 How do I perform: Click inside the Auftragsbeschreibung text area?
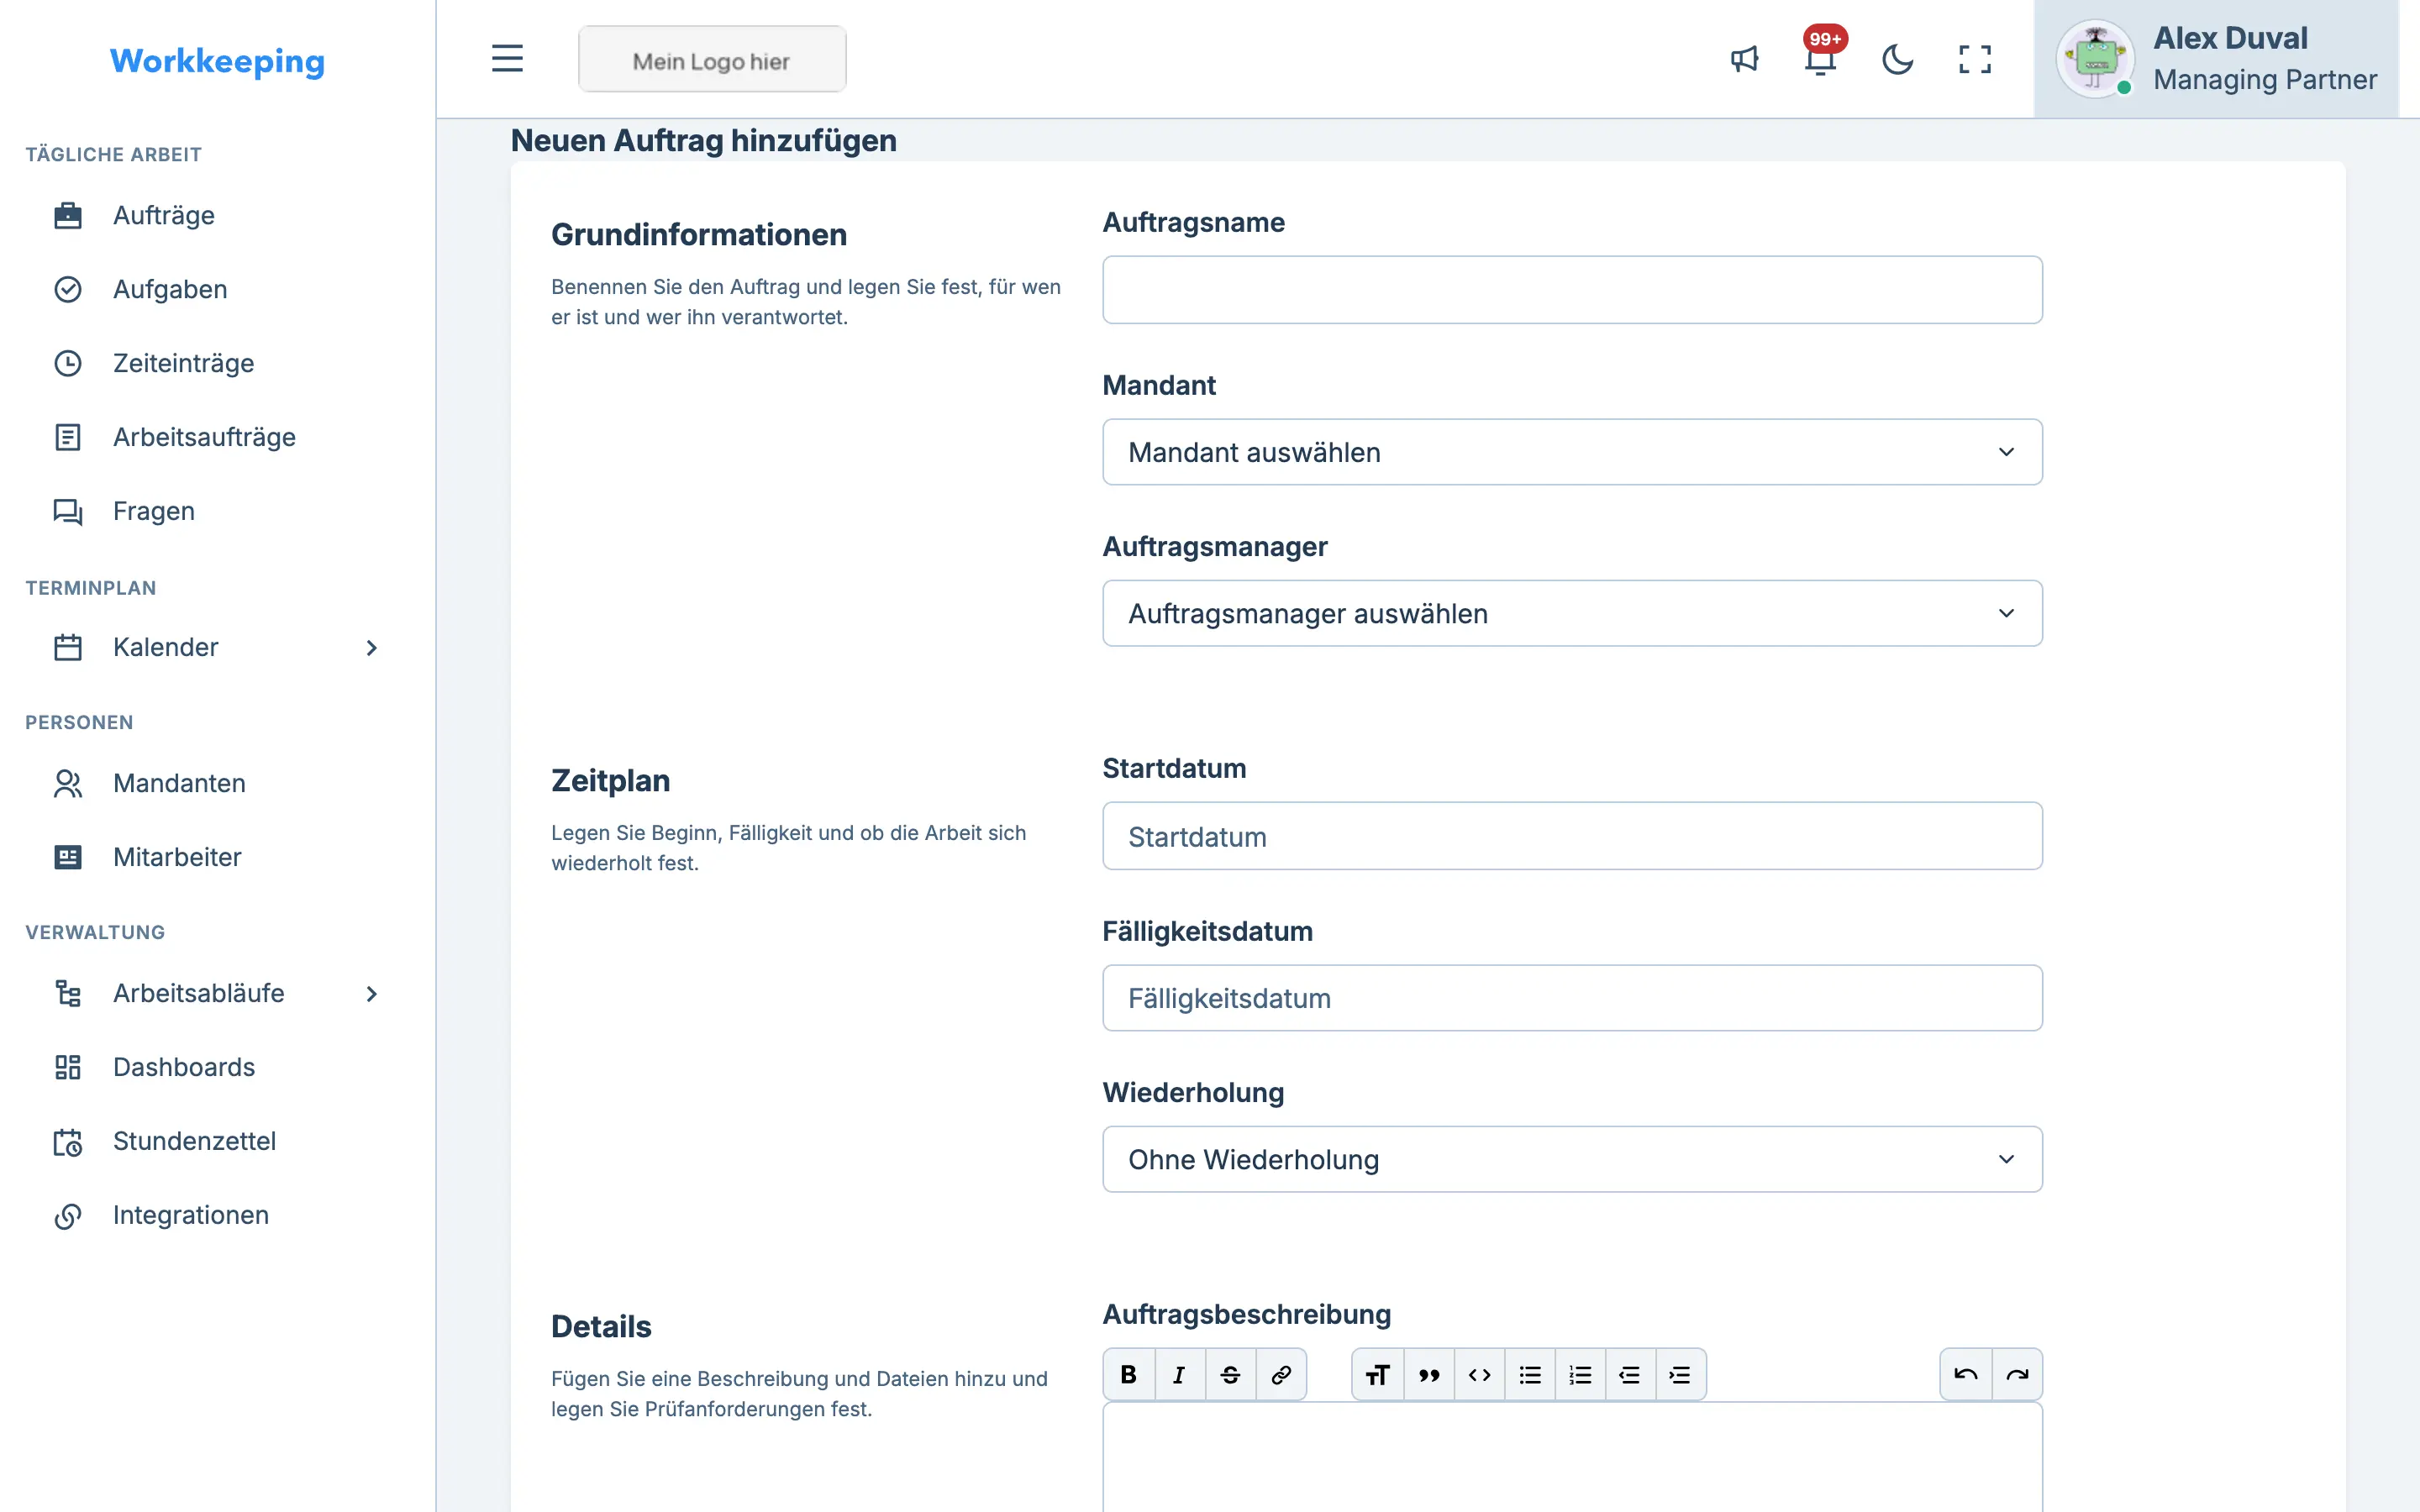pyautogui.click(x=1572, y=1457)
